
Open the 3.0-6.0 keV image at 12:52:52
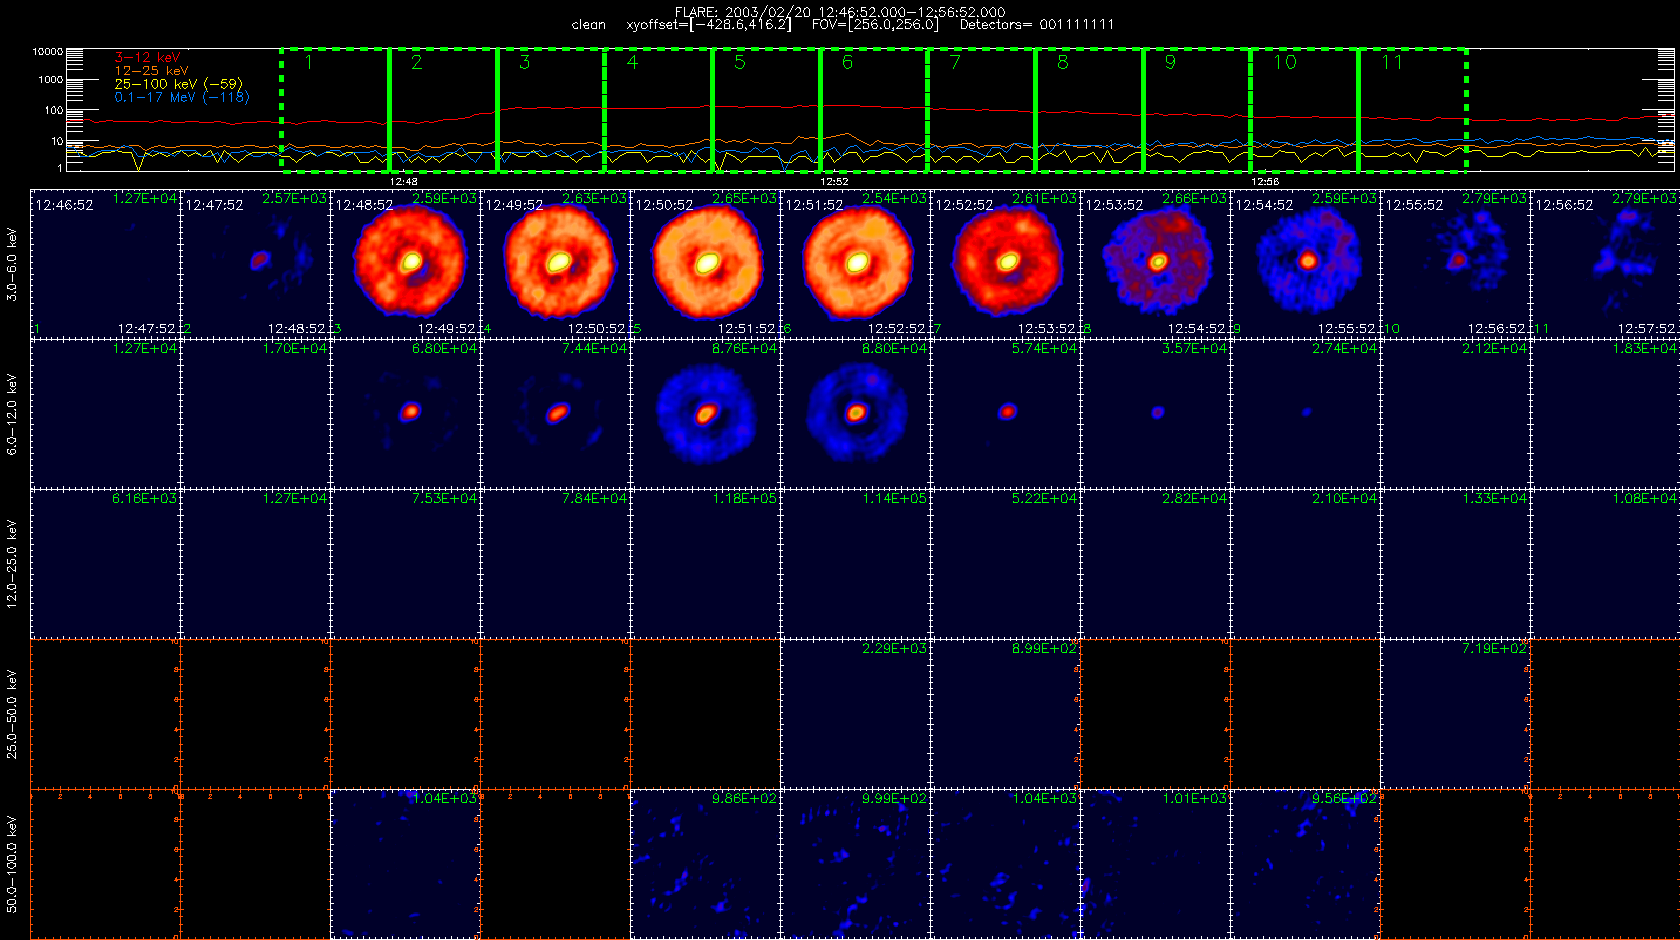[1006, 264]
